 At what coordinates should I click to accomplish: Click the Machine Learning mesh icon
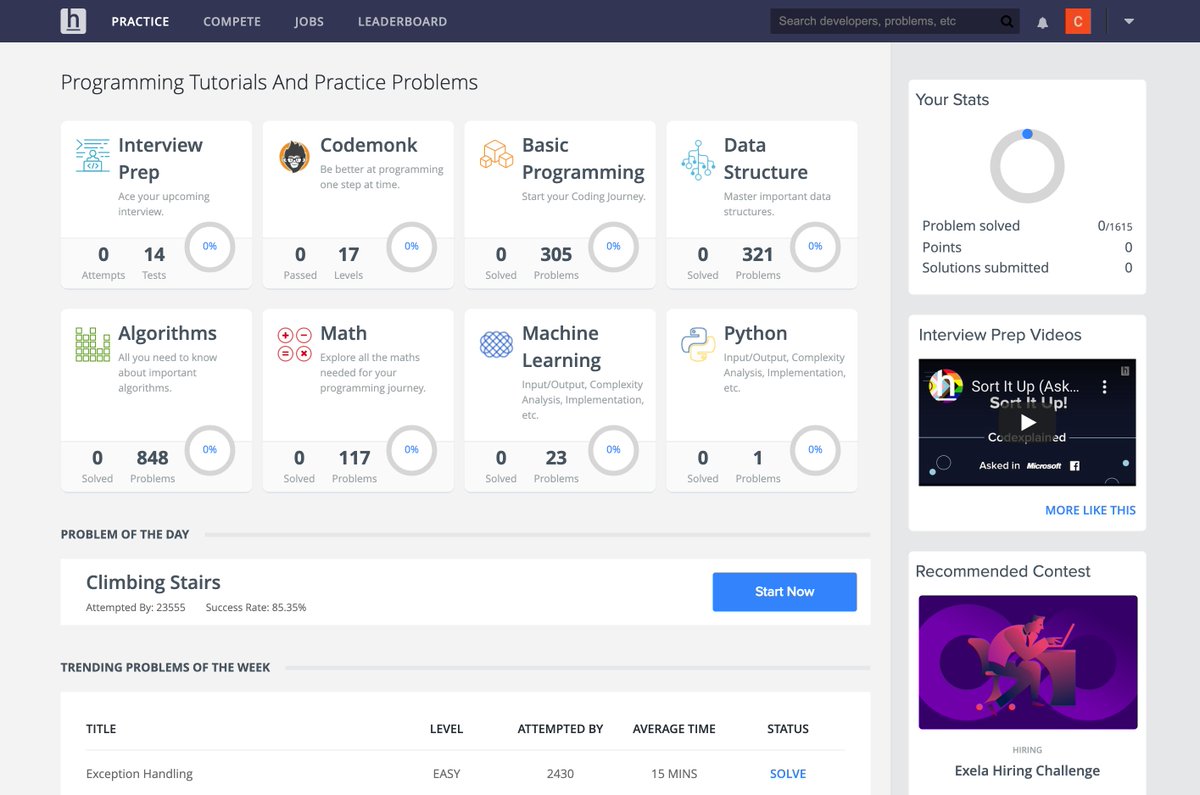[497, 344]
